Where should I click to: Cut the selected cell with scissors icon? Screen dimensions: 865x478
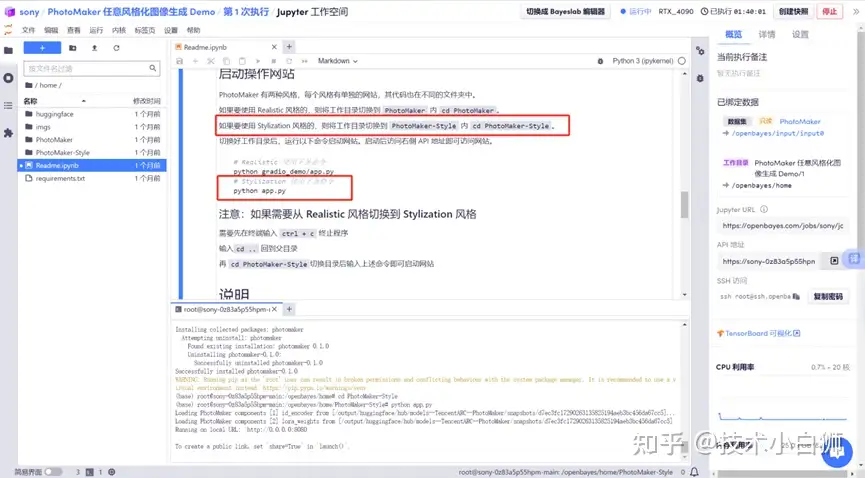click(x=210, y=61)
